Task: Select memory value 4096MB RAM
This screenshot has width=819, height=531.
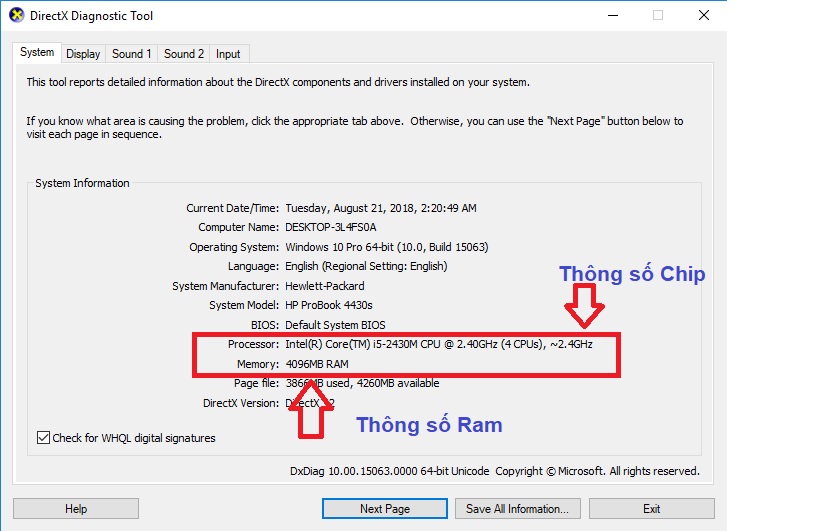Action: click(317, 364)
